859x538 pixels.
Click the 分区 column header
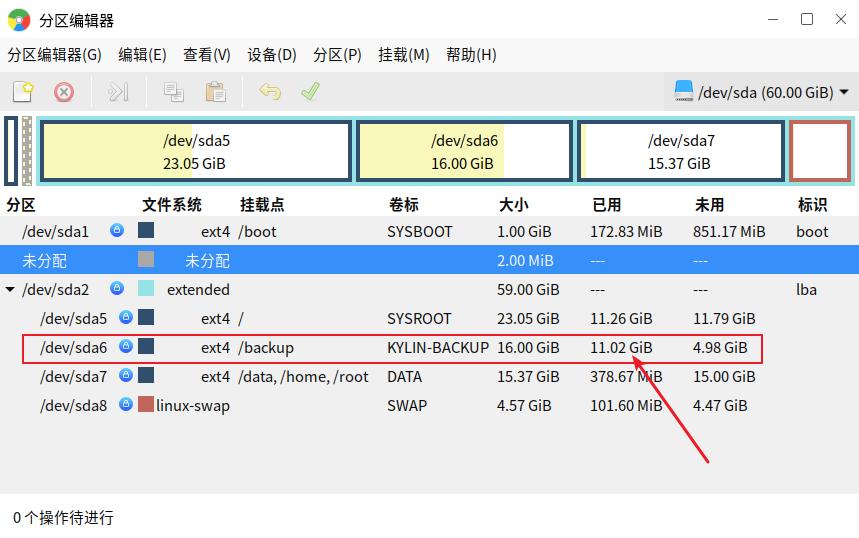21,205
